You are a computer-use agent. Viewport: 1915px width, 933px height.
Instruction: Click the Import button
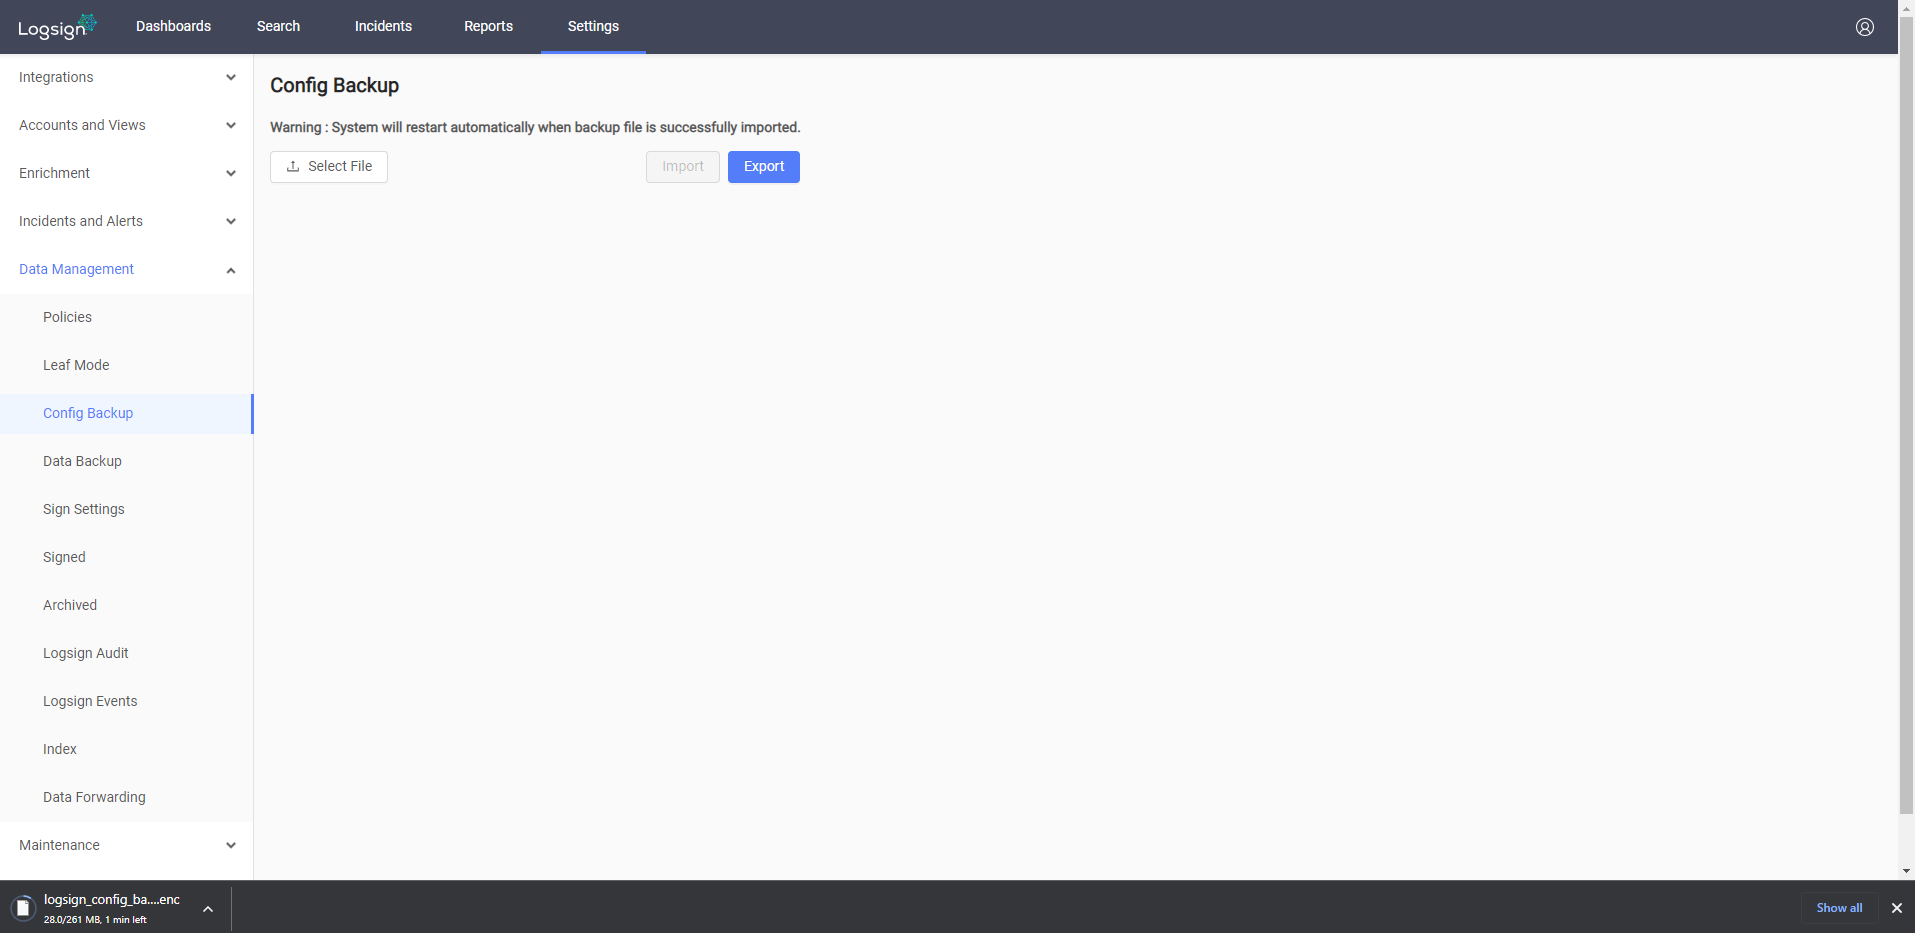[x=683, y=167]
